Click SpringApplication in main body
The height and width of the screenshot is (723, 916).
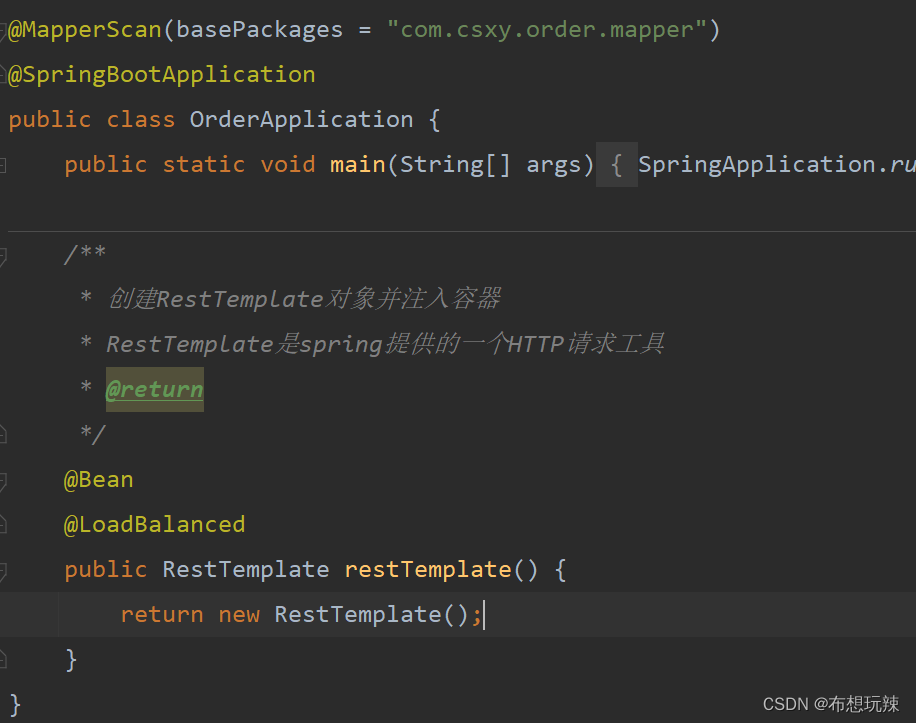pos(757,165)
